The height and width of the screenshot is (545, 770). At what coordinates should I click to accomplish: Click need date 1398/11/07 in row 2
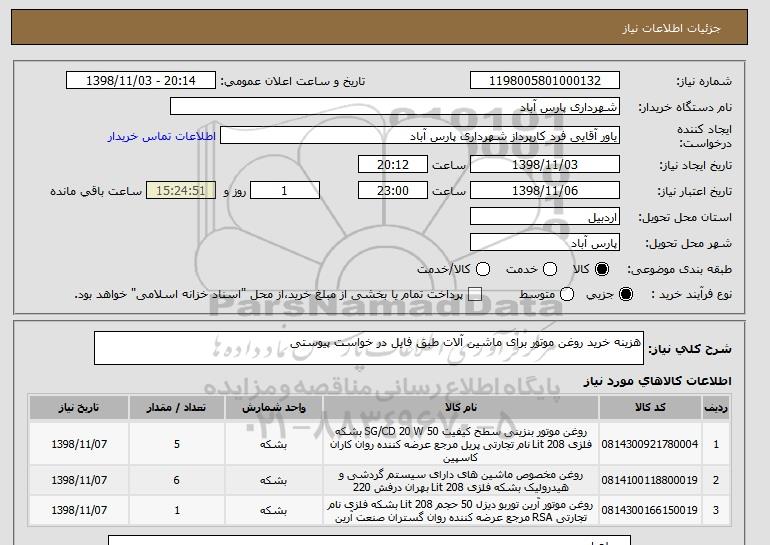(79, 480)
